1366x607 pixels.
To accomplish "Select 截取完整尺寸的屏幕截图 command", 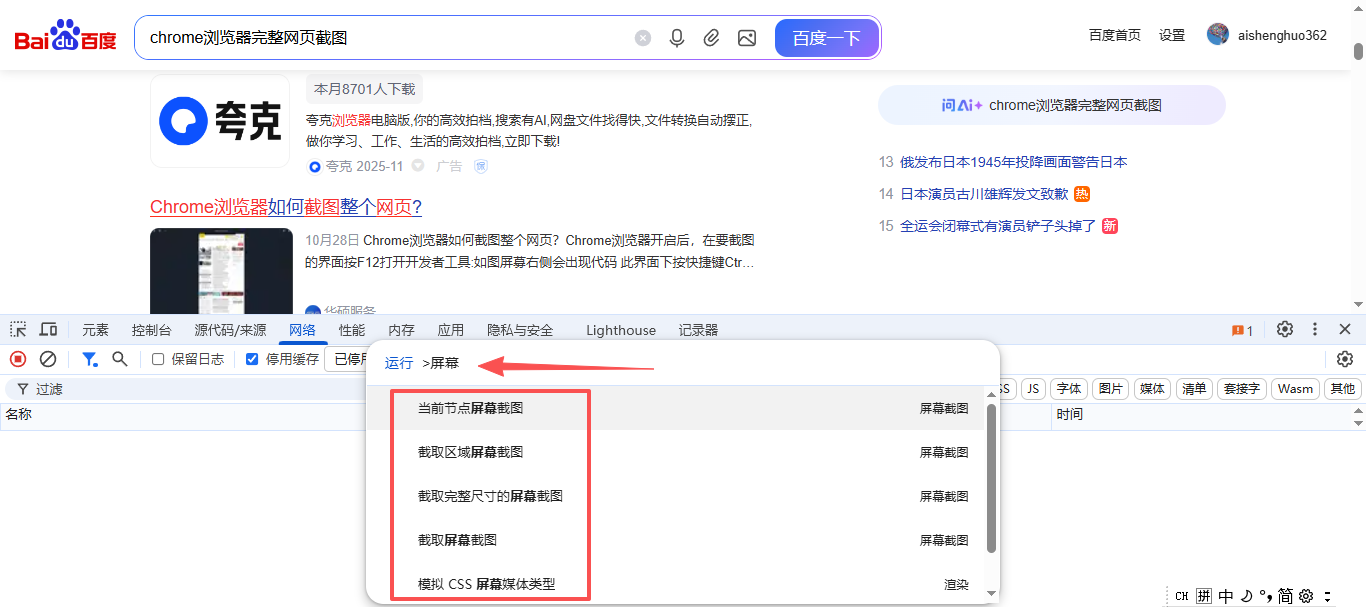I will (x=490, y=496).
